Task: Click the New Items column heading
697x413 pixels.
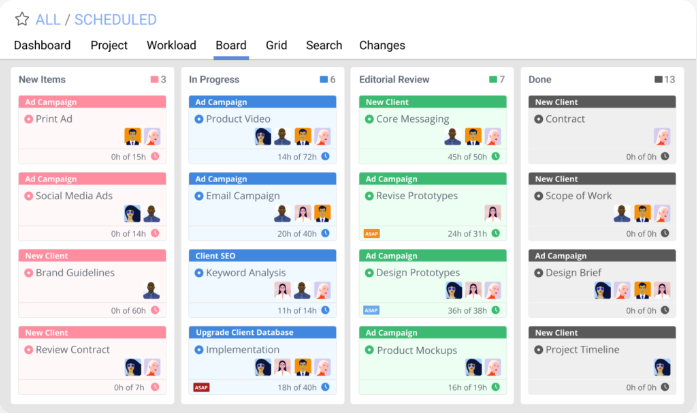Action: [x=42, y=80]
